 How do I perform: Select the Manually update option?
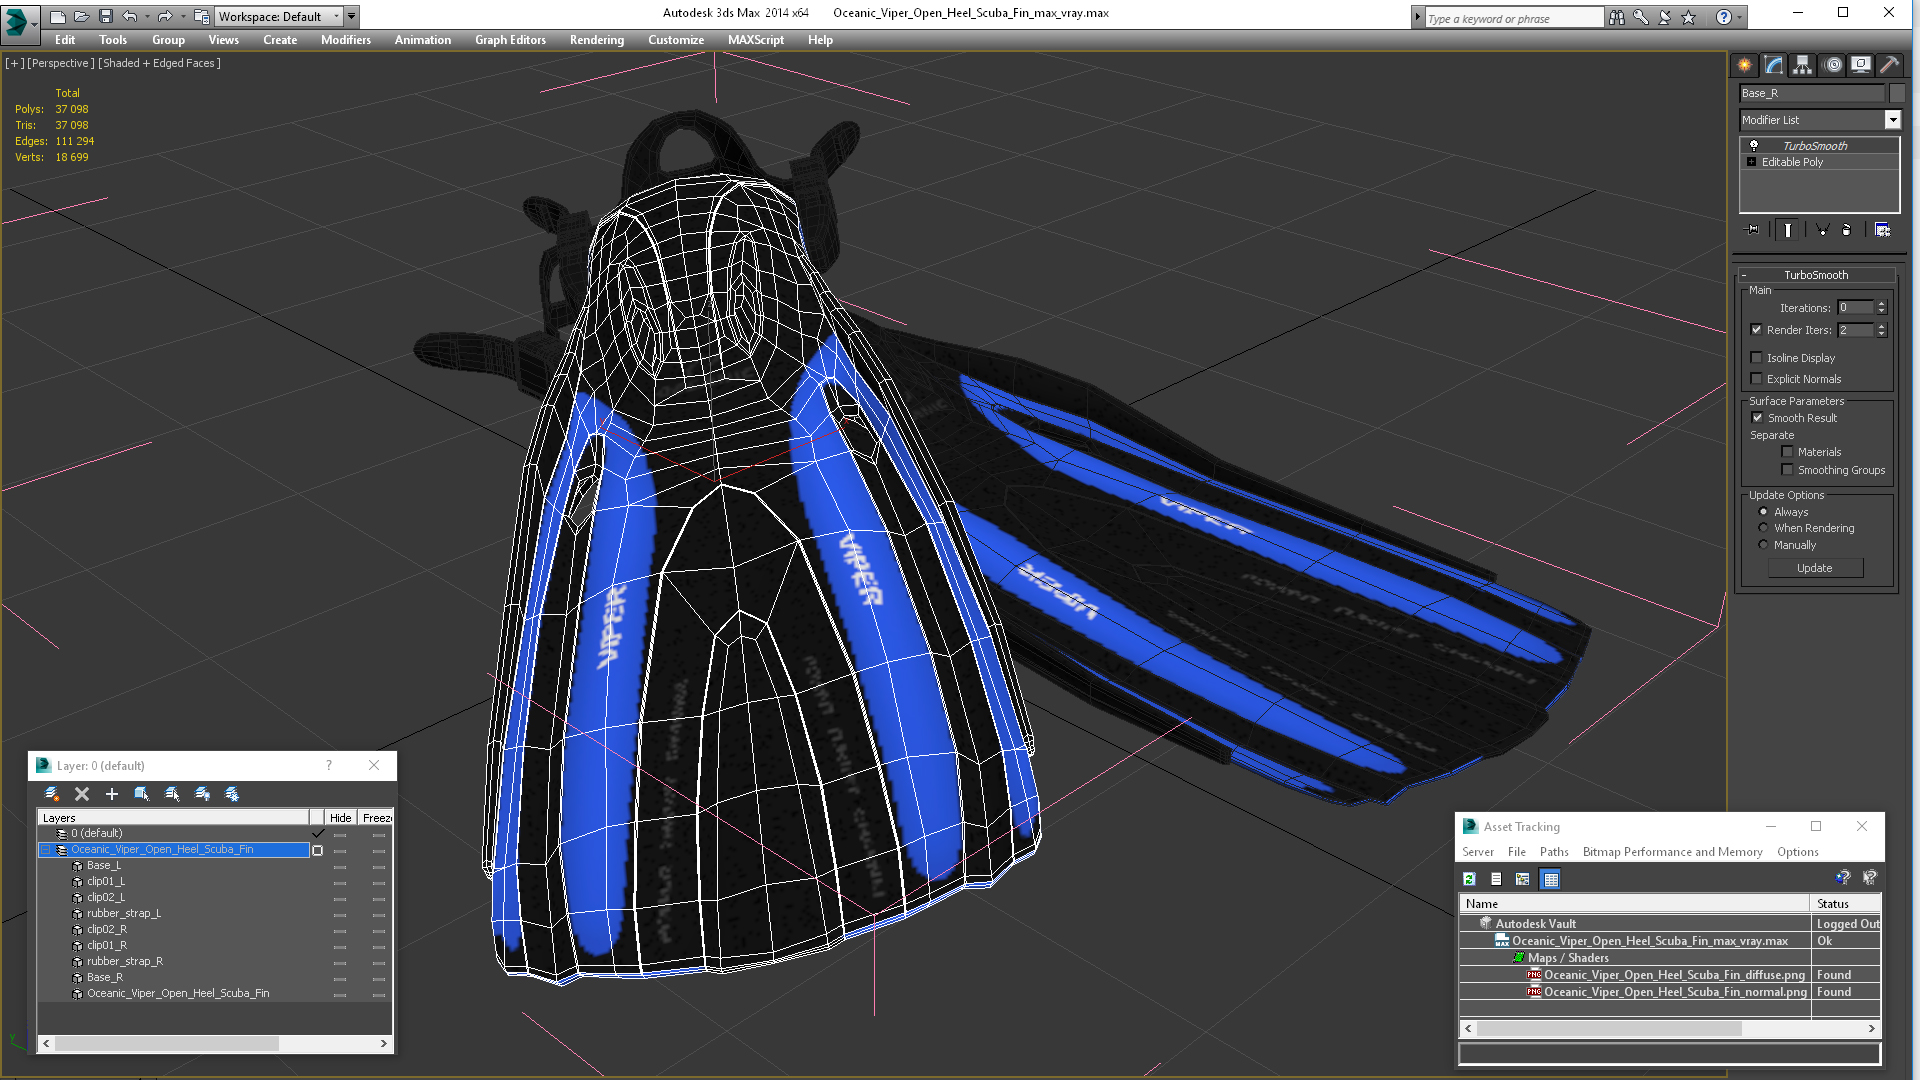pos(1764,545)
